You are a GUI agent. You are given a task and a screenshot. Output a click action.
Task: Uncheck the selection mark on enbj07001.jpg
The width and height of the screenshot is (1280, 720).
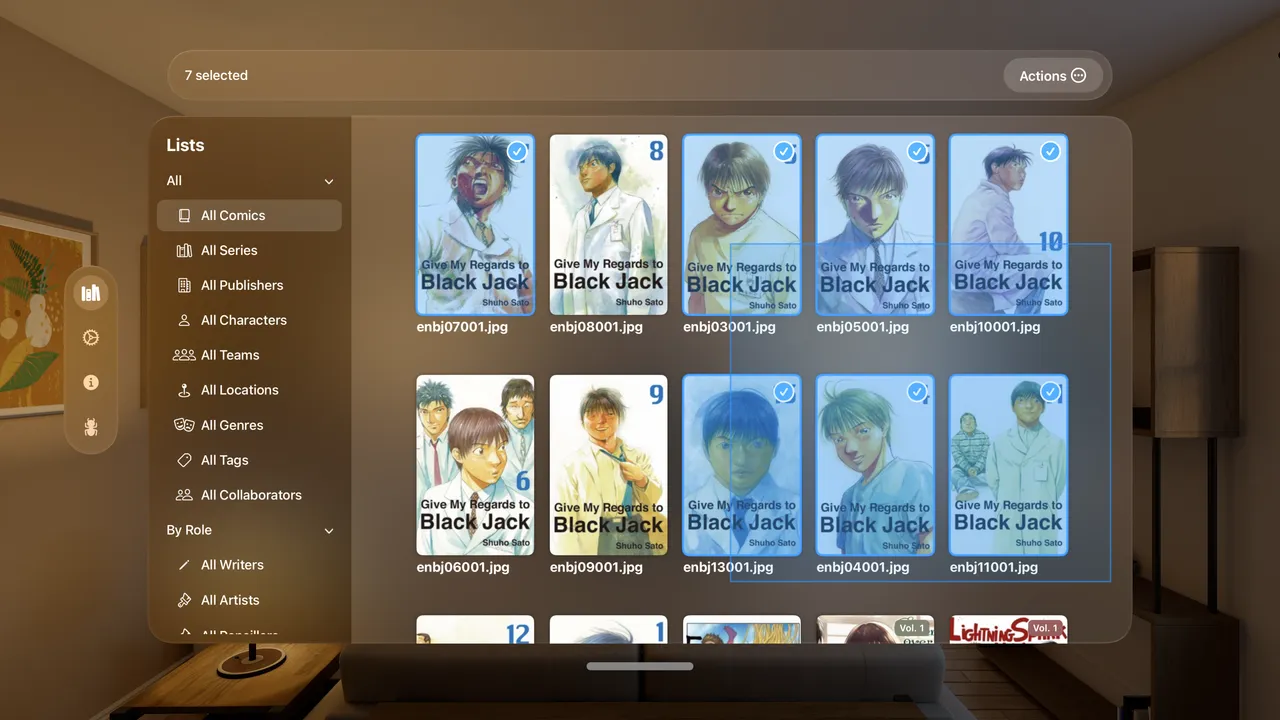point(517,151)
